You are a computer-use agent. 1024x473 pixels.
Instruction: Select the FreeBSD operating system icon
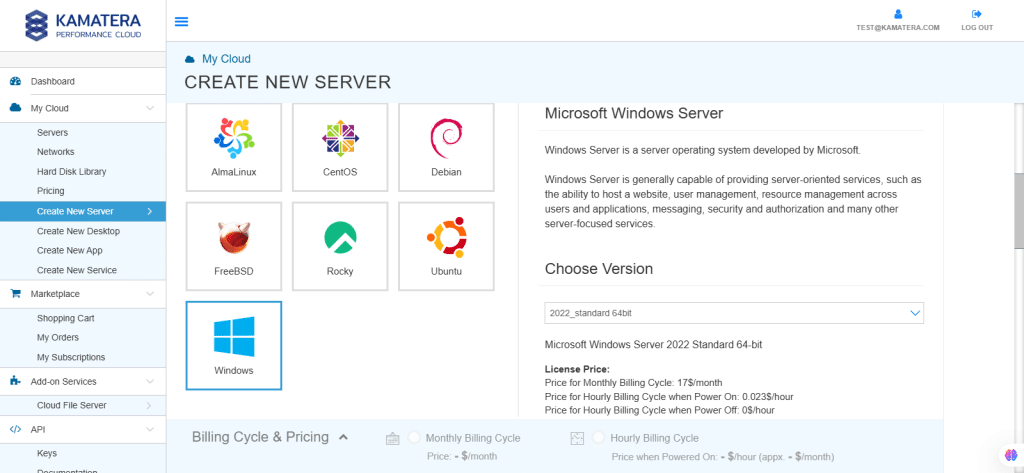234,237
